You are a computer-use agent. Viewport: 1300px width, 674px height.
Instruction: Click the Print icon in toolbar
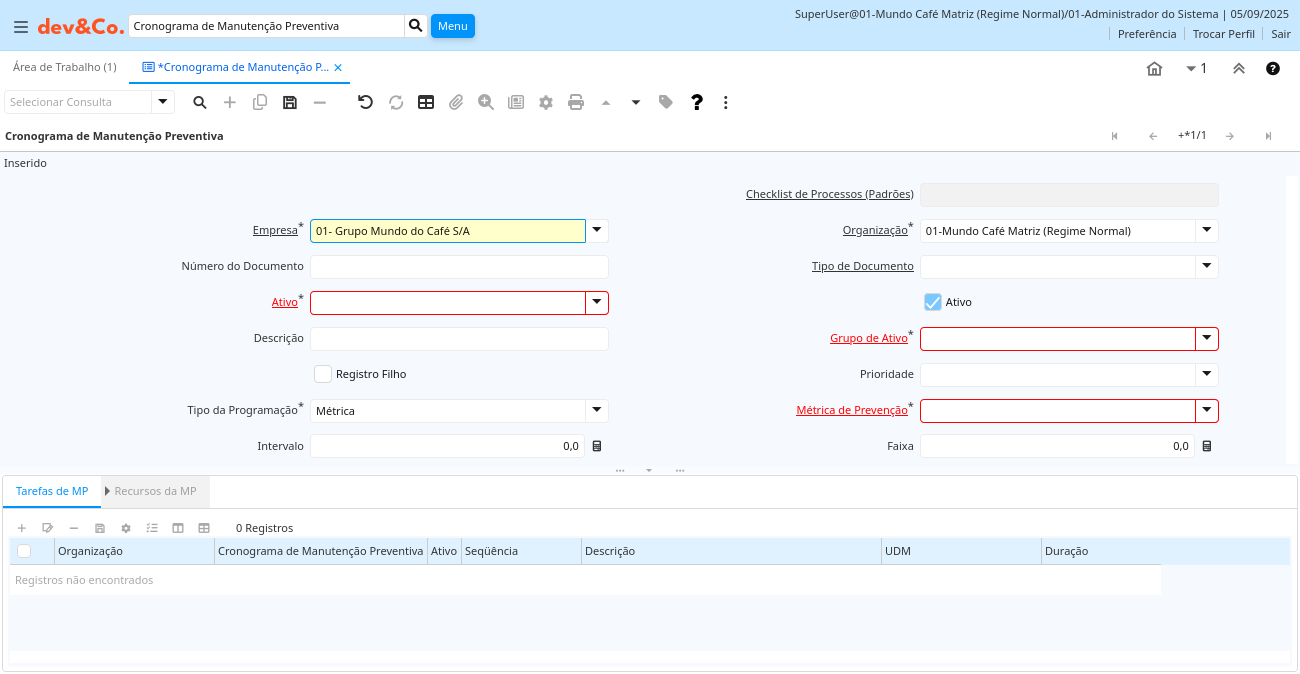click(576, 102)
